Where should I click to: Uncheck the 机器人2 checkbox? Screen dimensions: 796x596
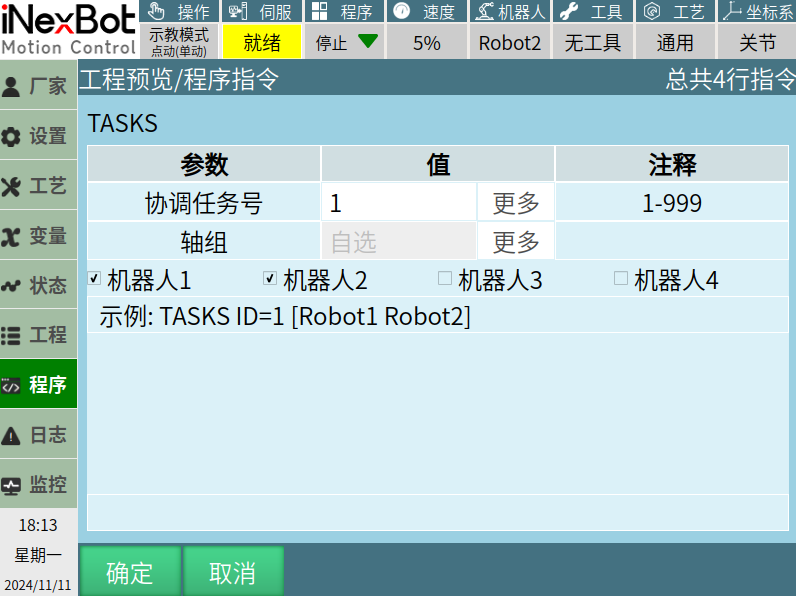coord(270,279)
